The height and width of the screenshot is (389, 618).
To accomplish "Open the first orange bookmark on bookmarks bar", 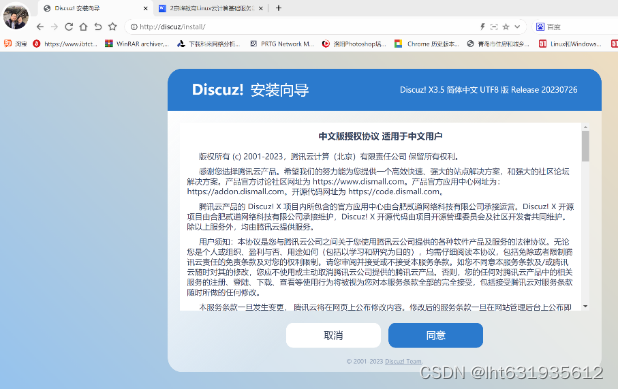I will point(15,44).
